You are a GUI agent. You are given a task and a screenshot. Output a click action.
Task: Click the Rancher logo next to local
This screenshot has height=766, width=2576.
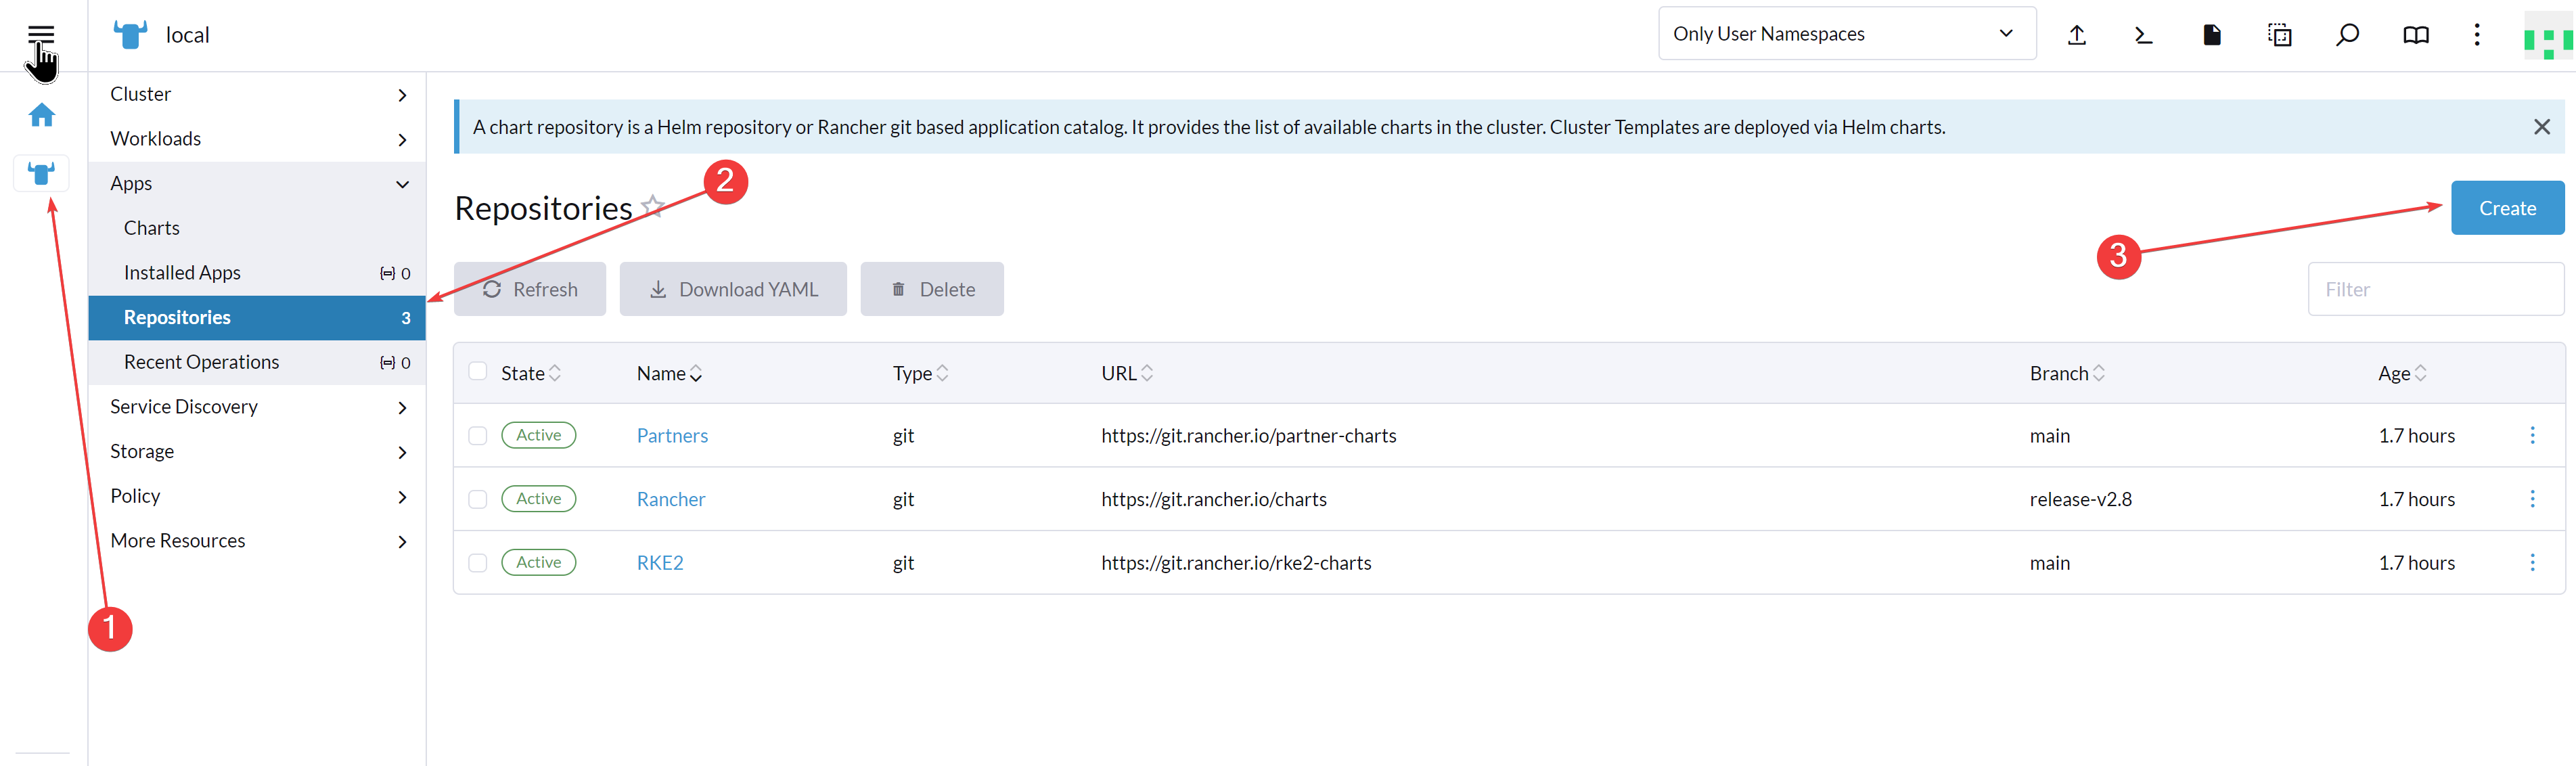[131, 35]
